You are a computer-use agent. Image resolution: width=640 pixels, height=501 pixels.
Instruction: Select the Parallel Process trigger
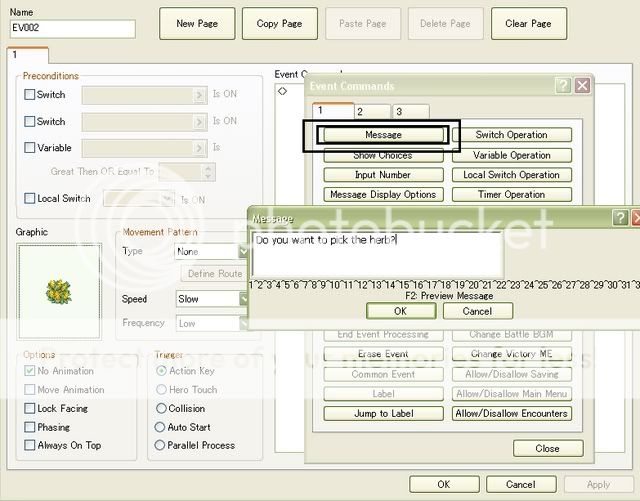point(161,446)
